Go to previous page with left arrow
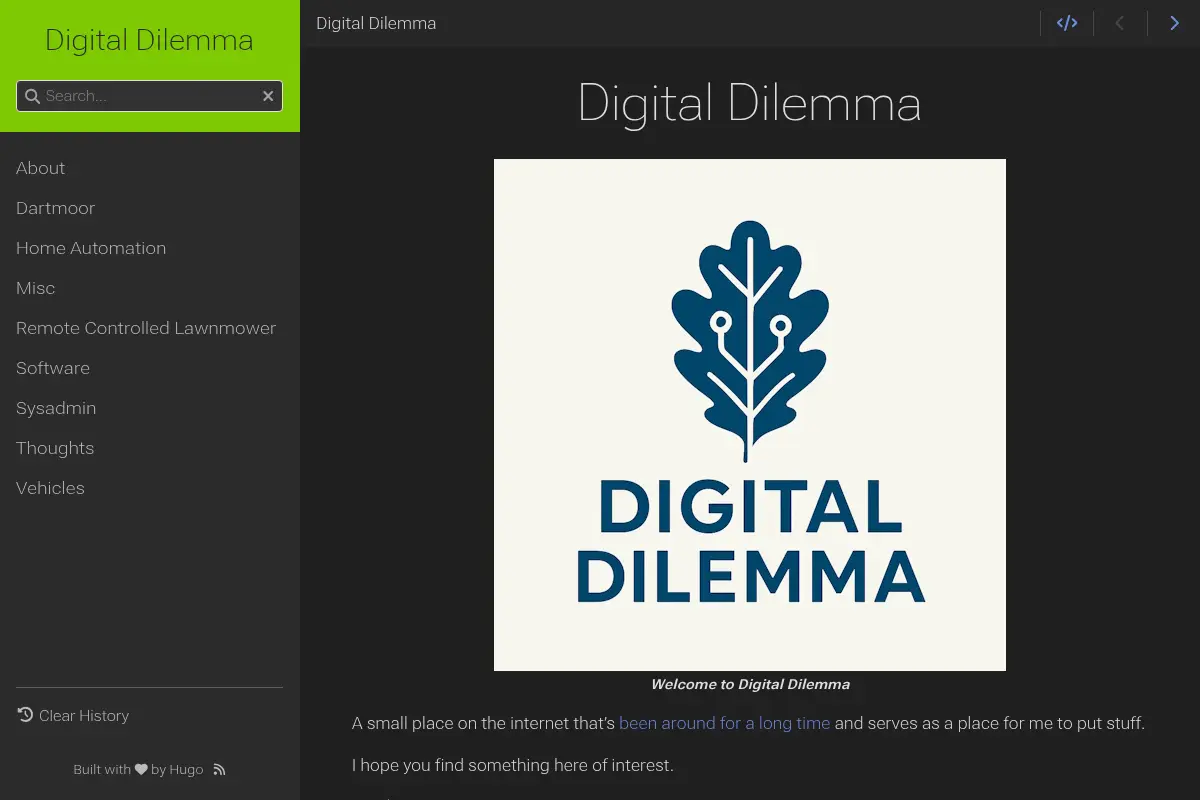The height and width of the screenshot is (800, 1200). [1120, 23]
